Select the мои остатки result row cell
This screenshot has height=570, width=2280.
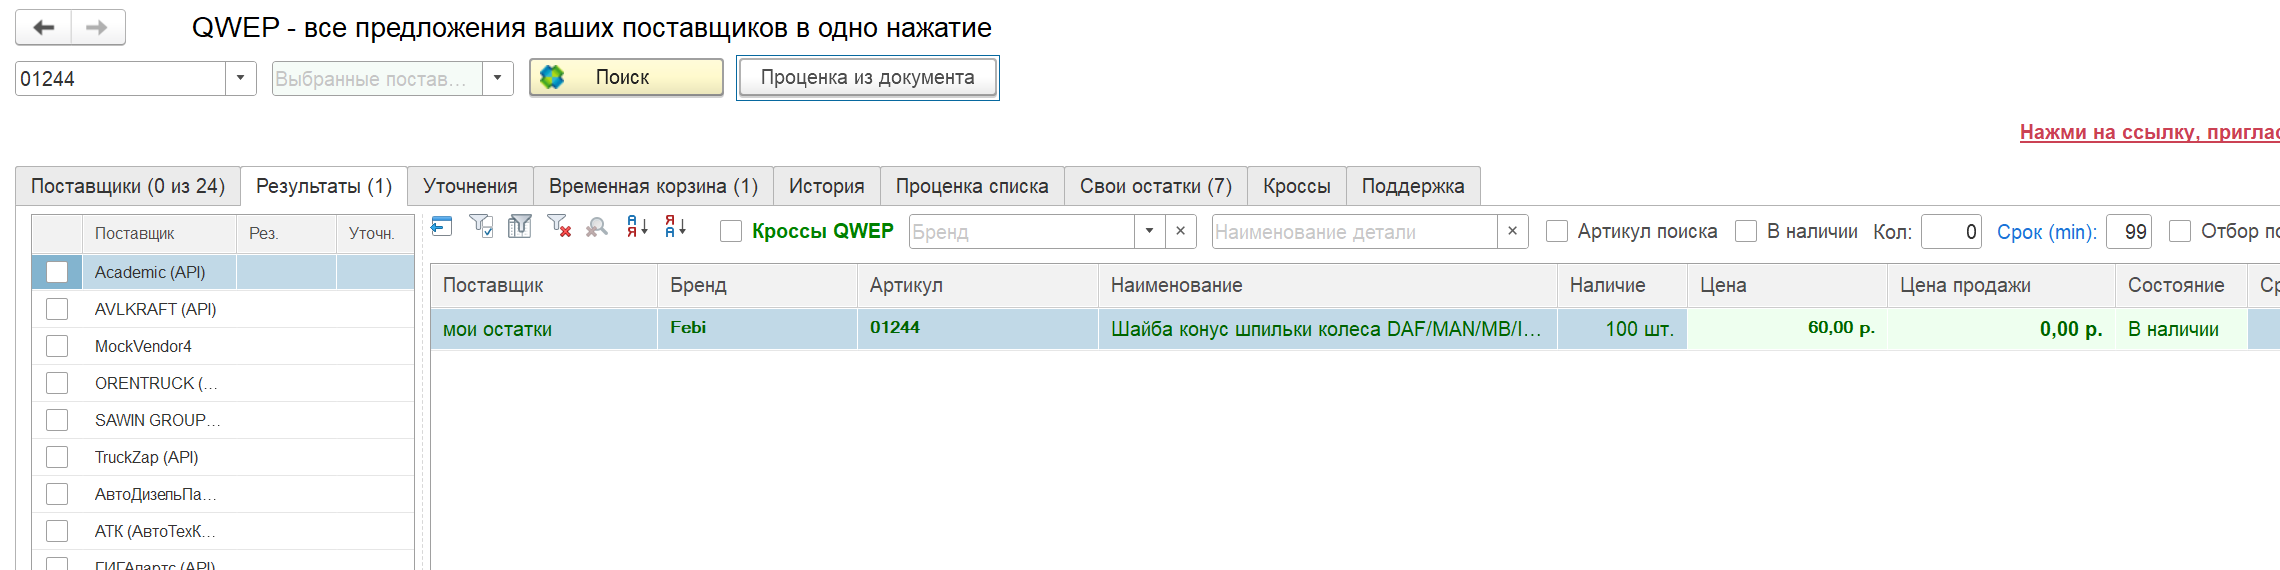[x=544, y=329]
